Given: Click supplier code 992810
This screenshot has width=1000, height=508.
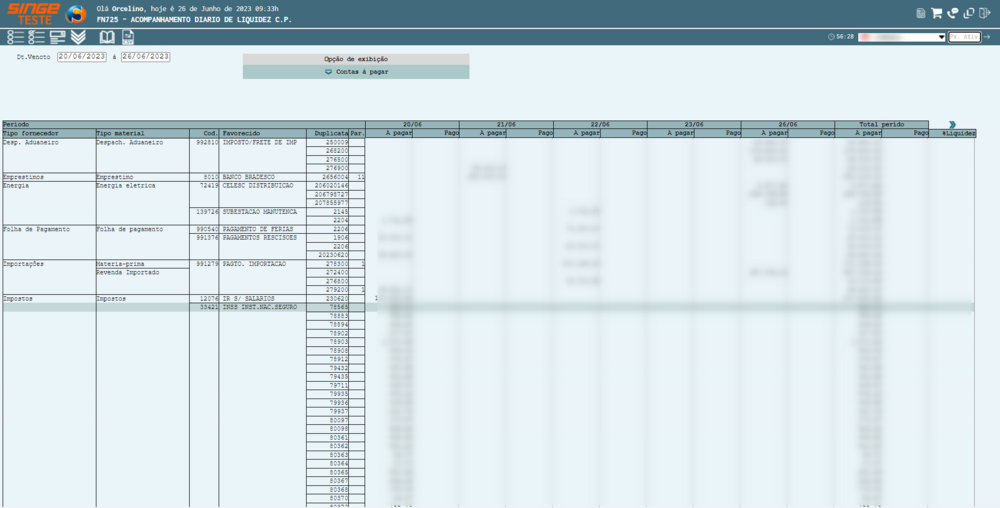Looking at the screenshot, I should tap(204, 142).
